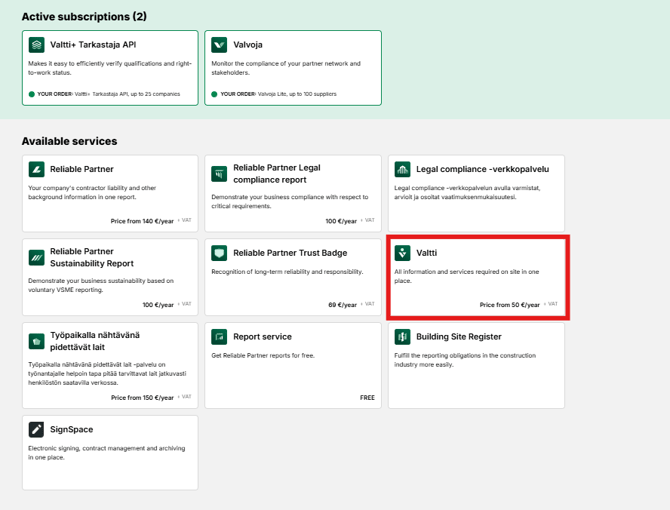Open the Legal compliance -verkkopalvelu title
Viewport: 670px width, 510px height.
tap(482, 169)
